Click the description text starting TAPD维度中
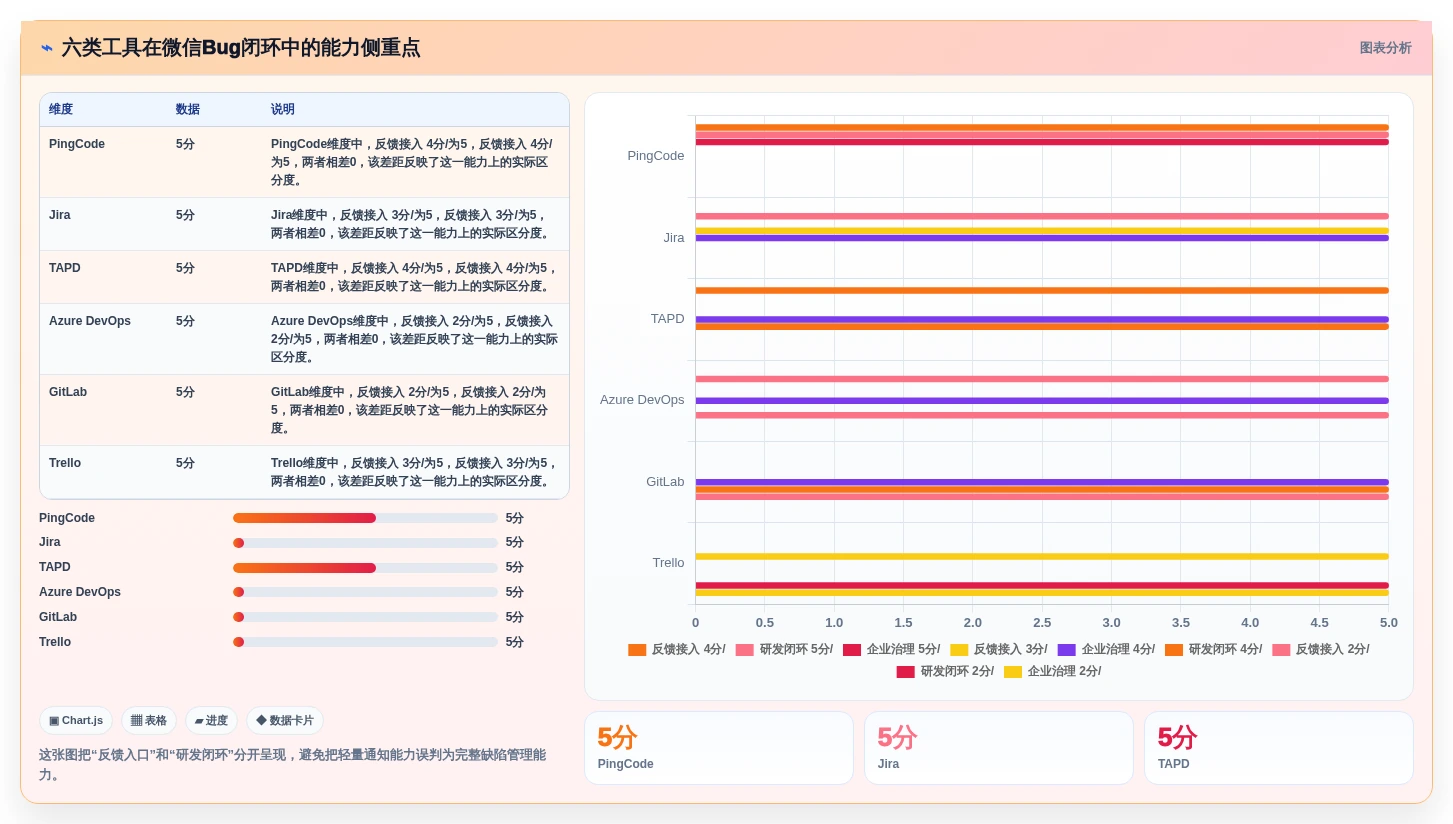The width and height of the screenshot is (1453, 824). click(414, 277)
